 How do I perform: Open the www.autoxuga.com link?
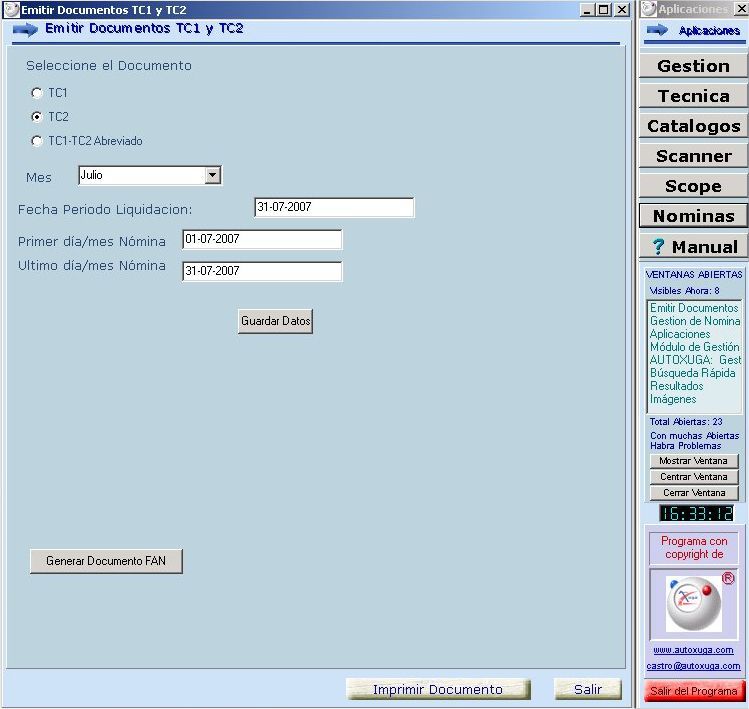[693, 650]
